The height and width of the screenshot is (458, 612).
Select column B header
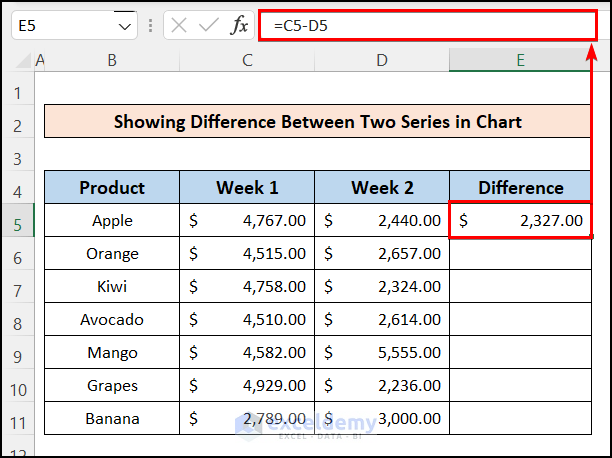[x=112, y=61]
